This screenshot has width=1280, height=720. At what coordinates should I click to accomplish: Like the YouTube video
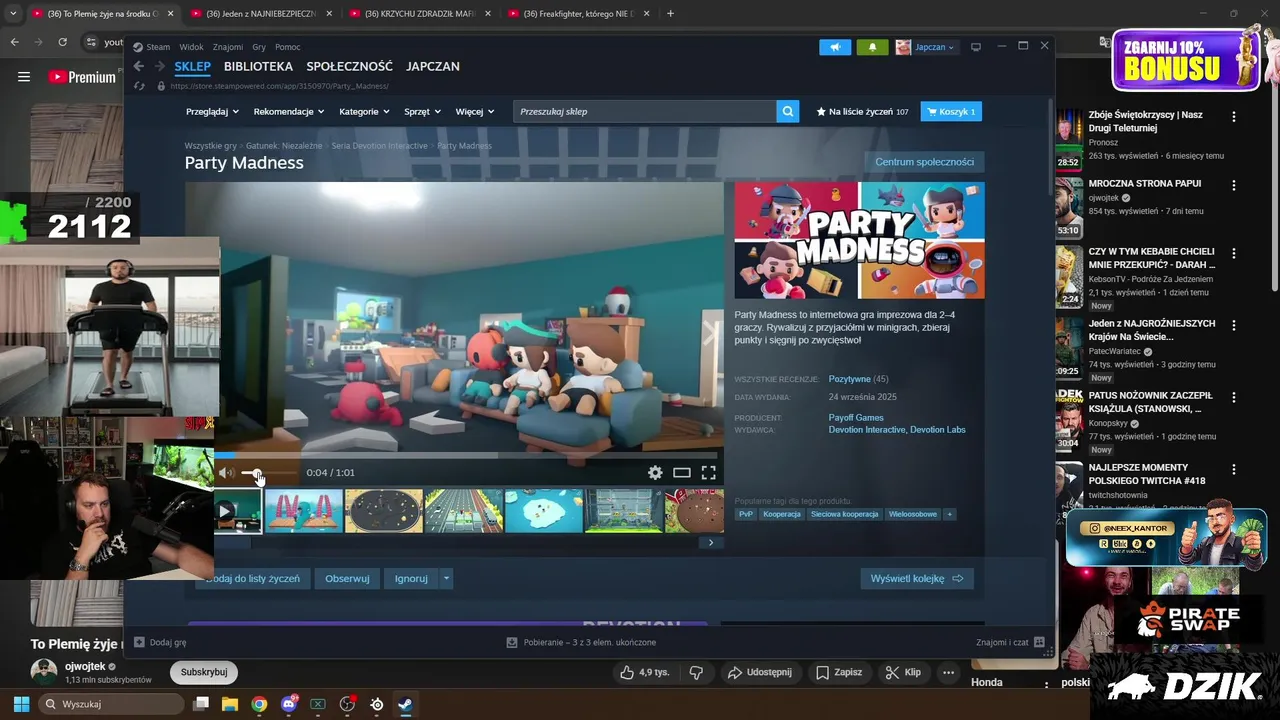click(644, 672)
